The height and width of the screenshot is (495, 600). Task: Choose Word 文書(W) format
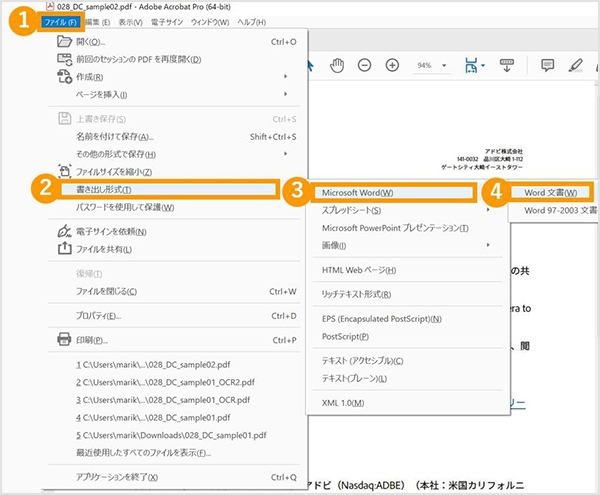(x=551, y=192)
